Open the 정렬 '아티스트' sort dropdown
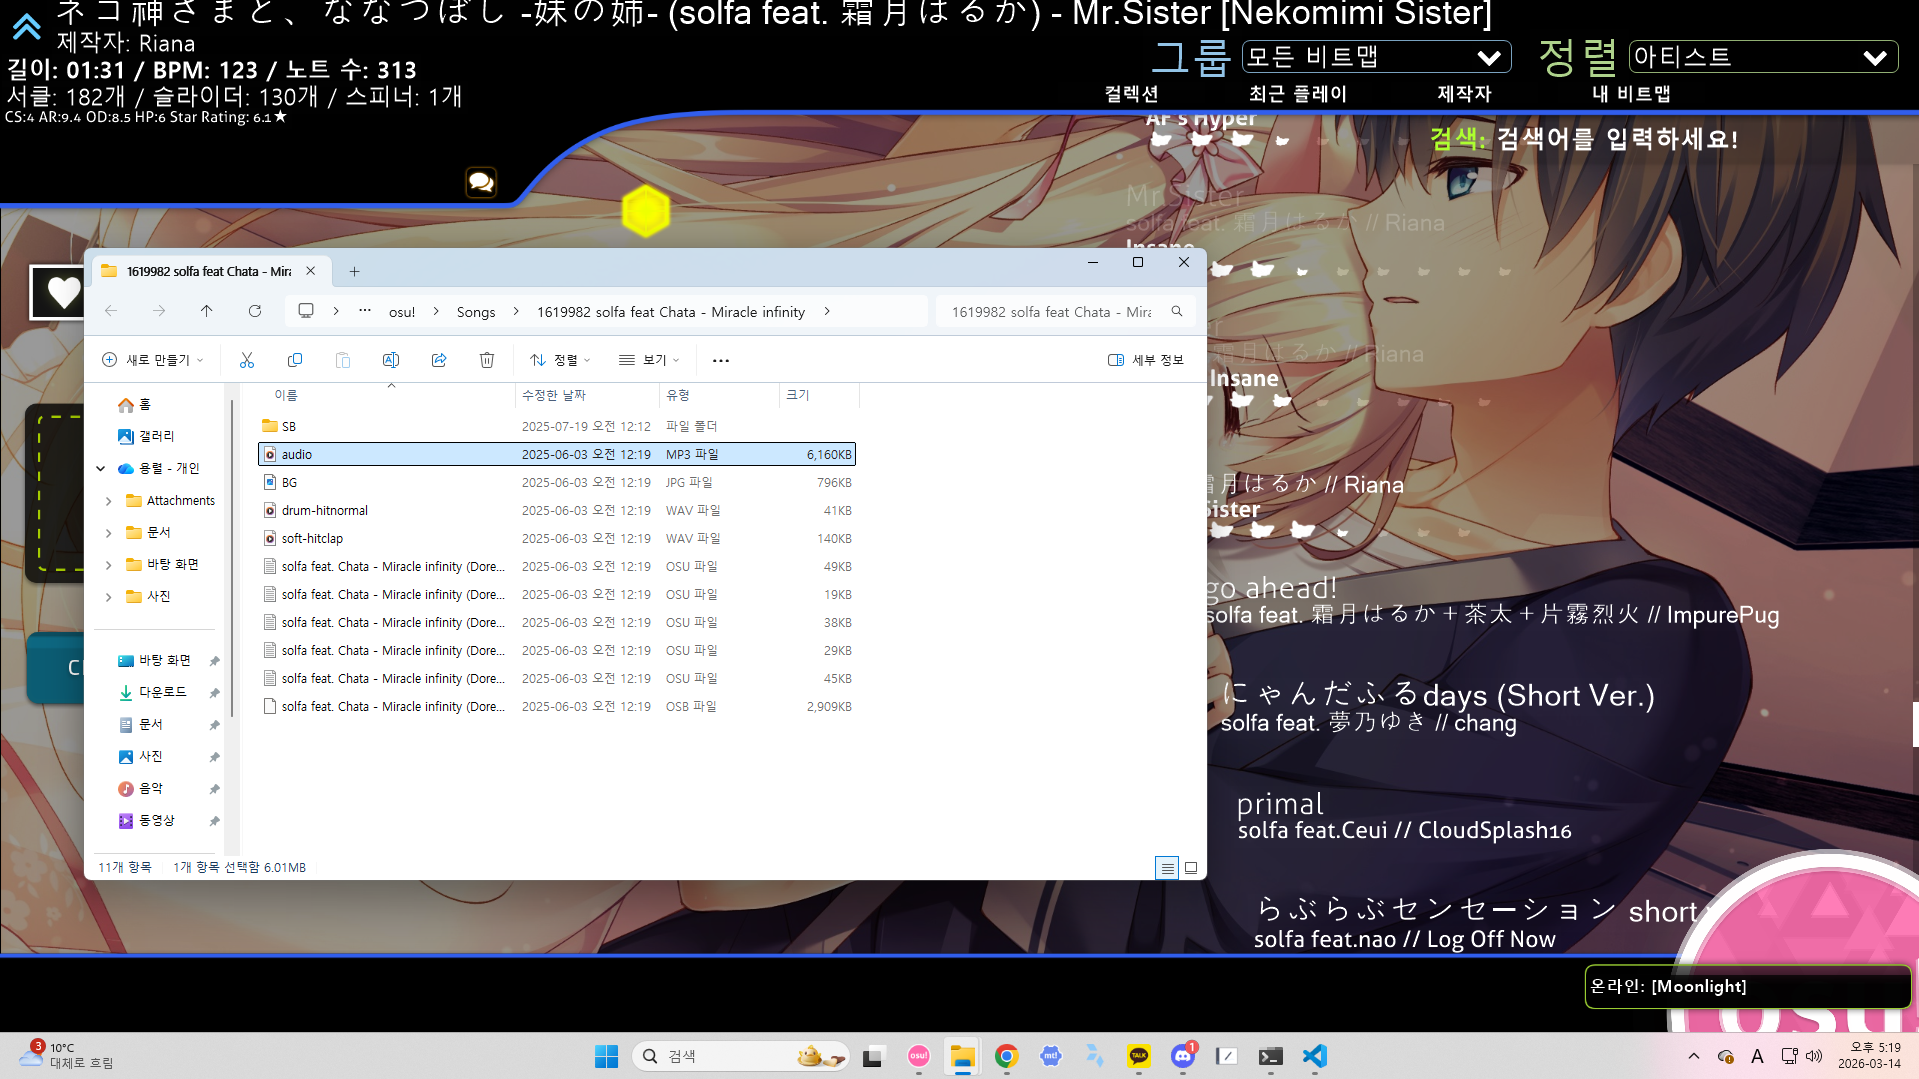This screenshot has height=1079, width=1919. (x=1762, y=57)
